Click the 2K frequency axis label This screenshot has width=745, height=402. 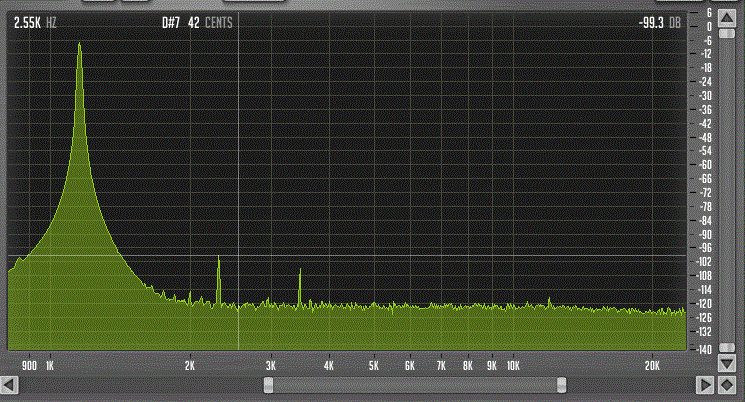[x=190, y=365]
